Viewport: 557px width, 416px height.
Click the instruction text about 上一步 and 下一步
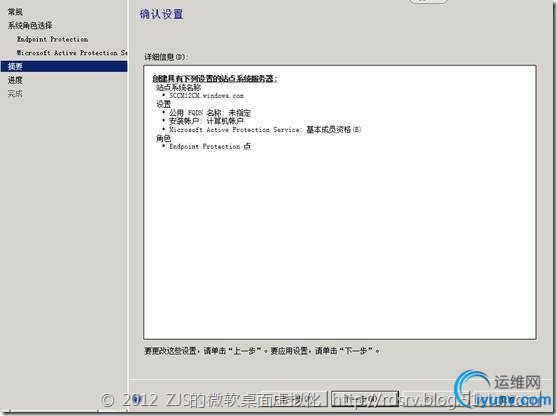tap(261, 351)
